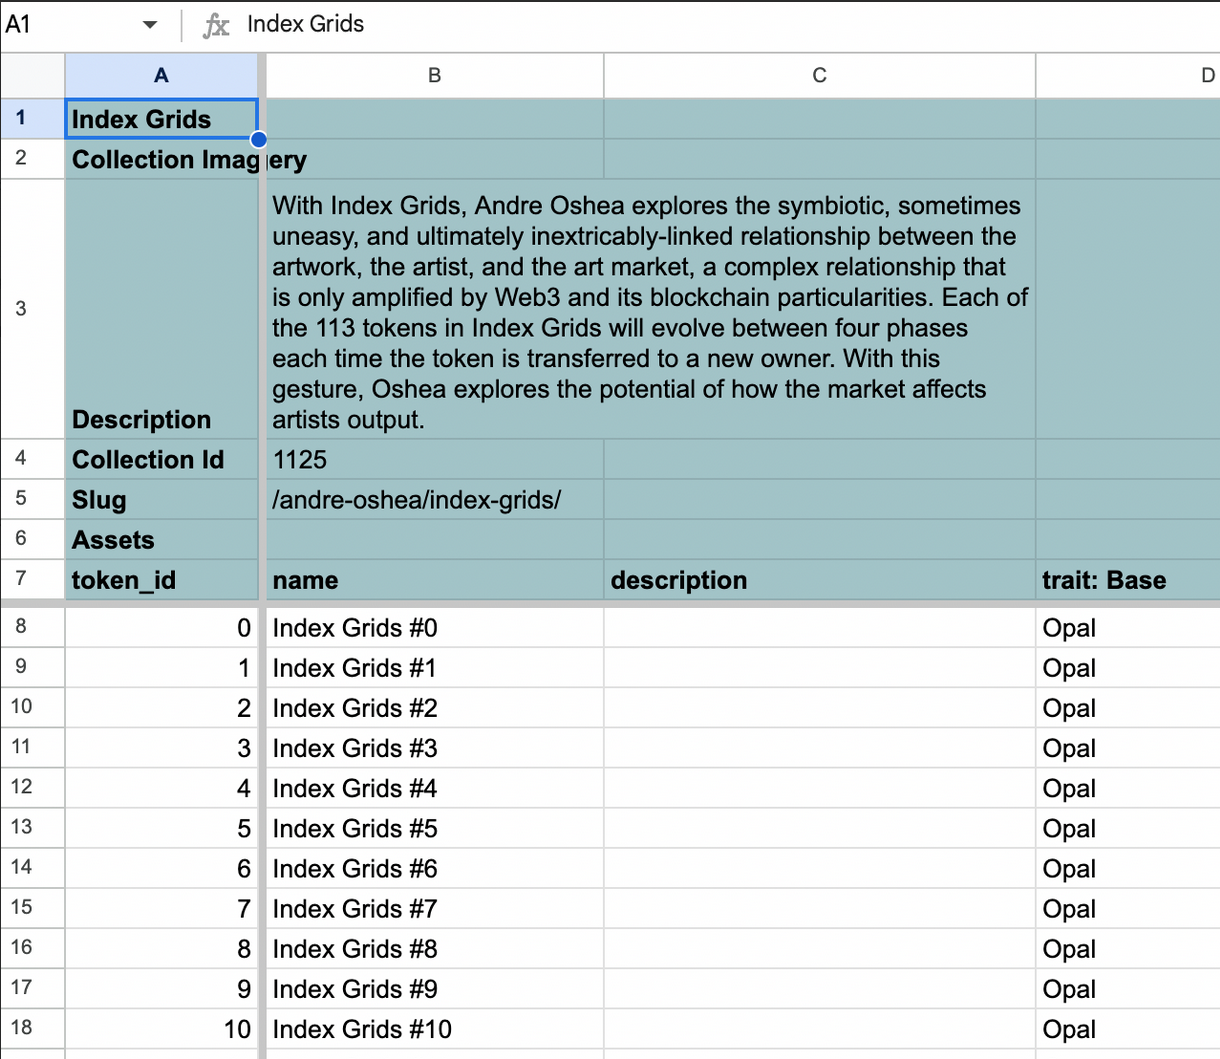The height and width of the screenshot is (1059, 1220).
Task: Click the Collection Imagery cell
Action: [161, 159]
